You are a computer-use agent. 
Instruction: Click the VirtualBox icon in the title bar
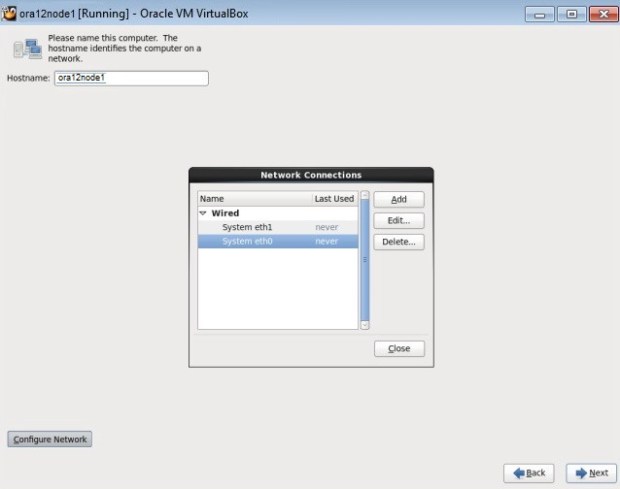[x=9, y=13]
